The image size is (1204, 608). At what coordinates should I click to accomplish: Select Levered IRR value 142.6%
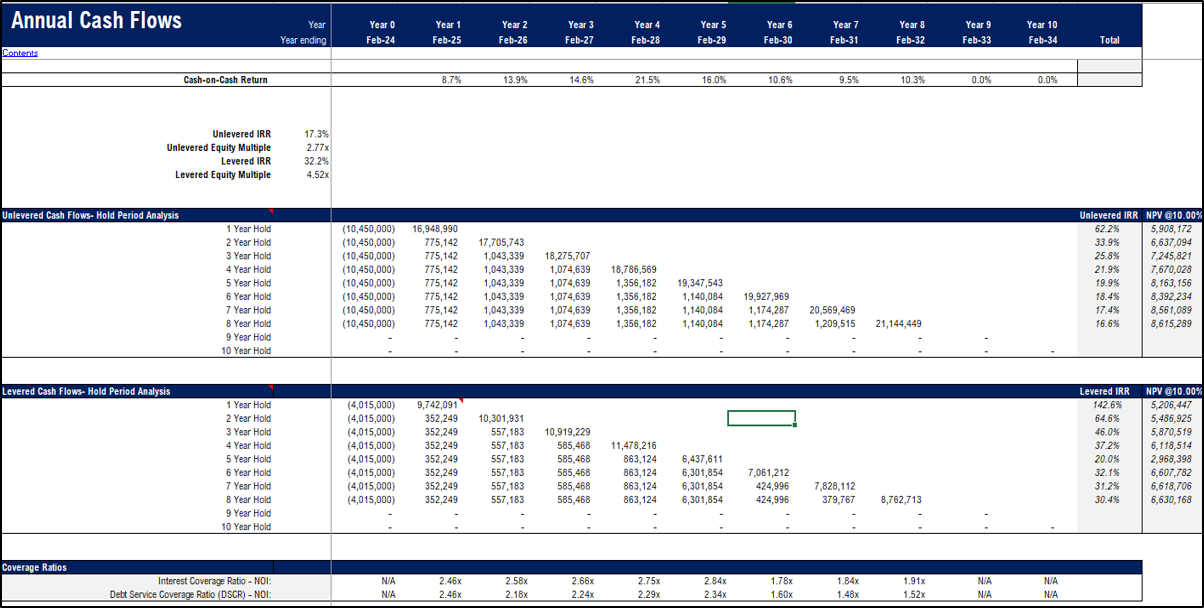pos(1108,405)
